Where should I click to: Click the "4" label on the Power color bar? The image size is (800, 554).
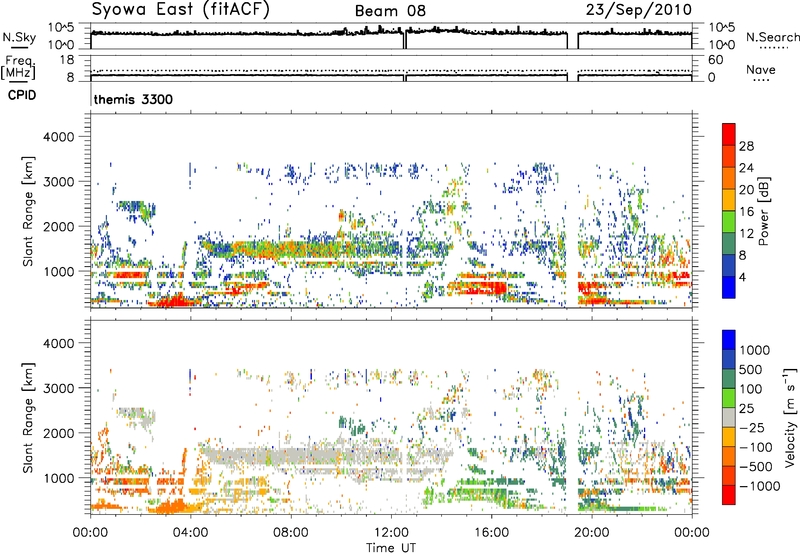pos(742,278)
